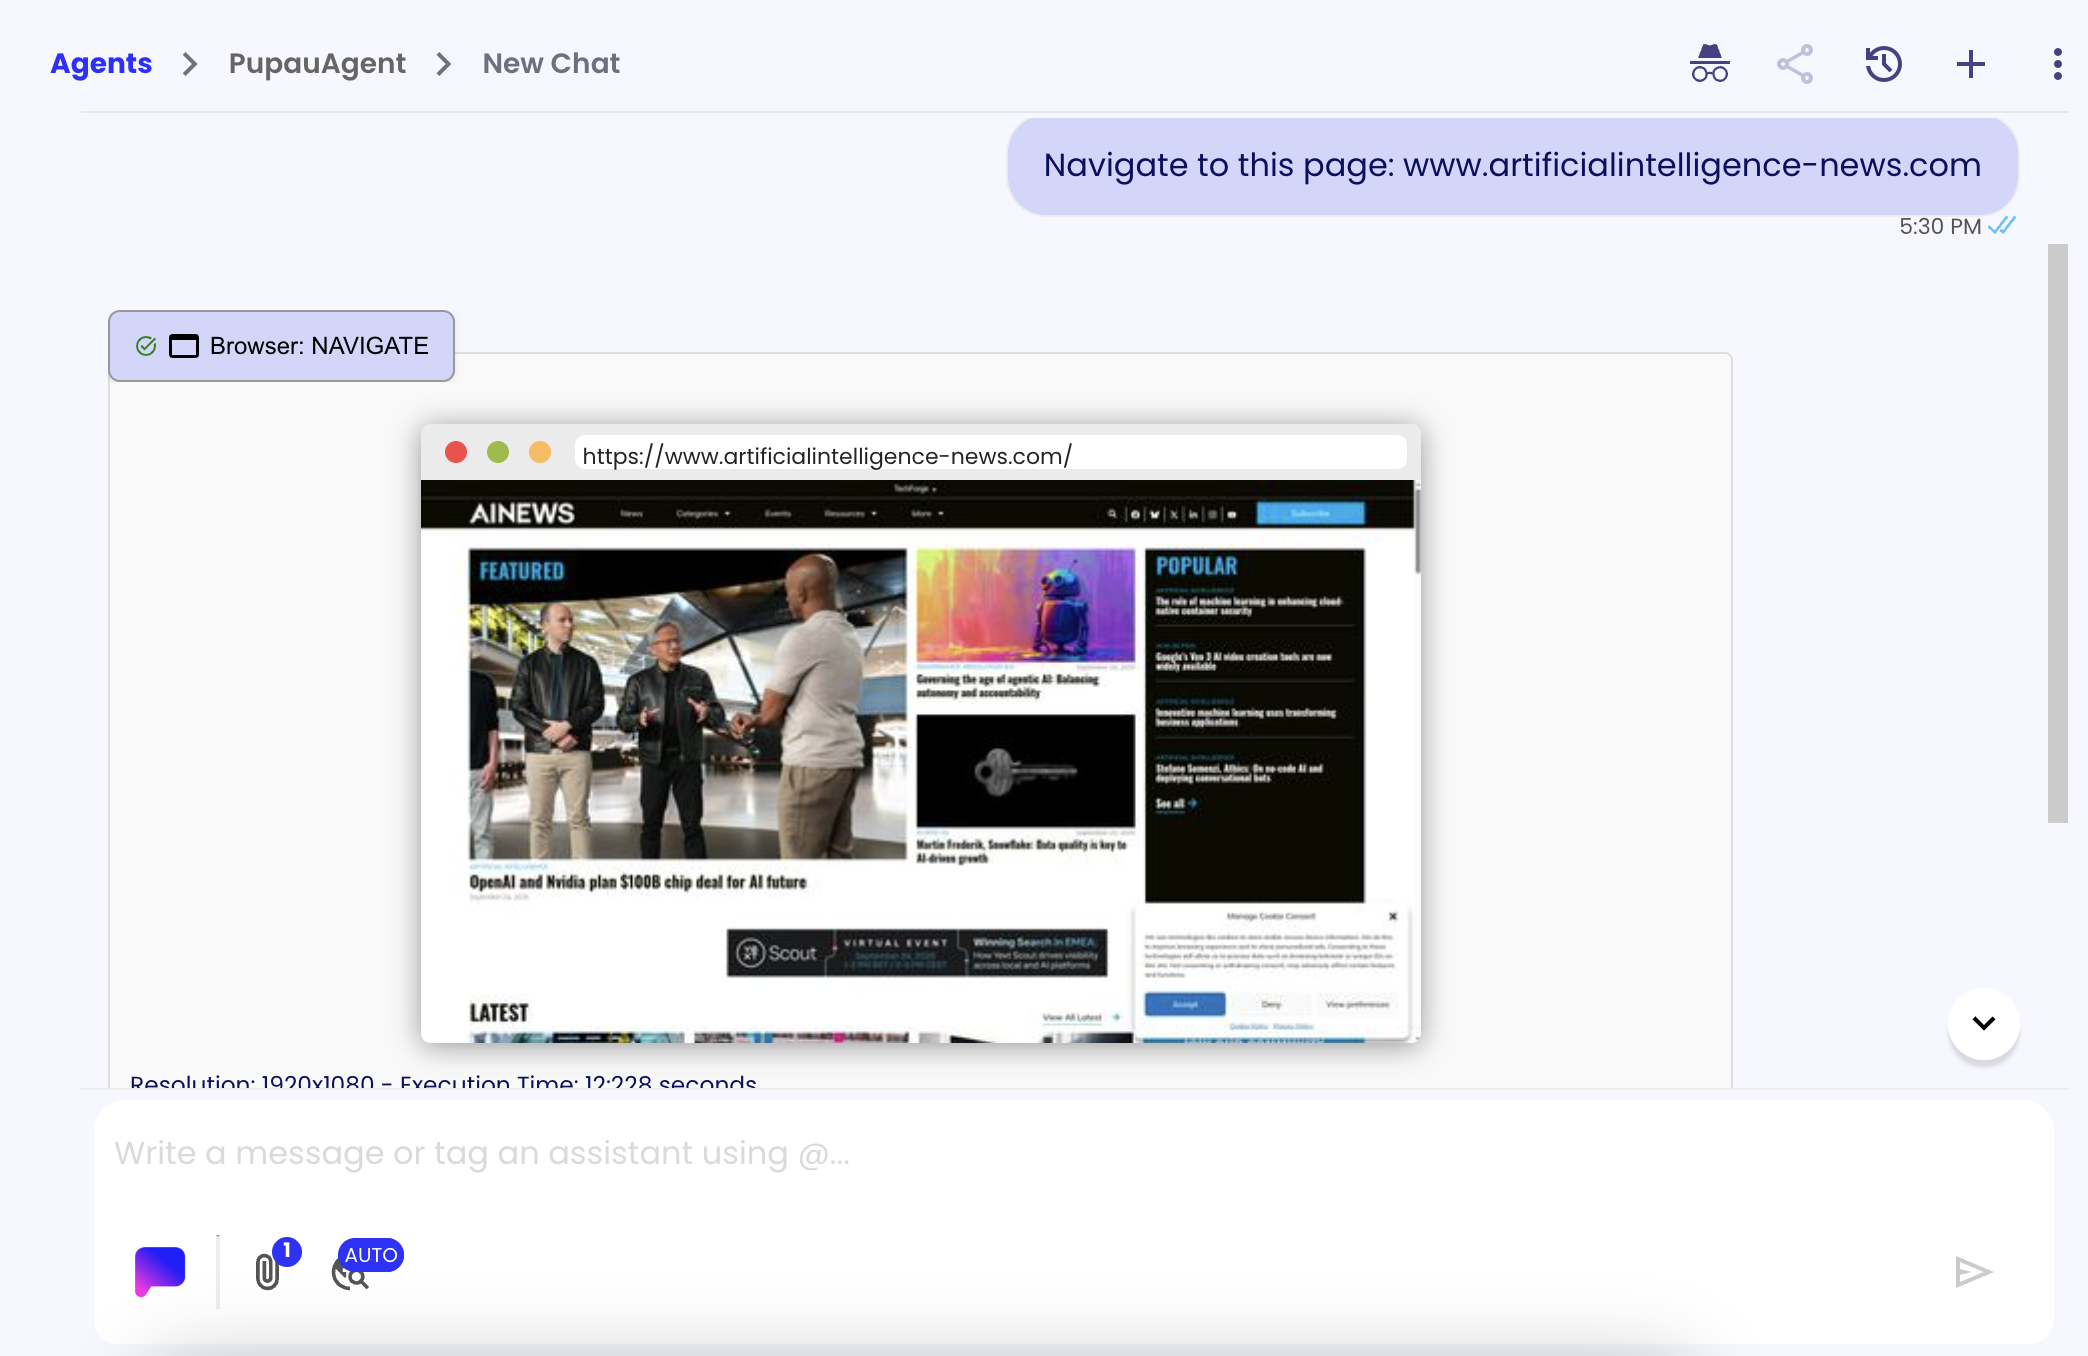Click the success check icon on NAVIGATE

[x=146, y=346]
